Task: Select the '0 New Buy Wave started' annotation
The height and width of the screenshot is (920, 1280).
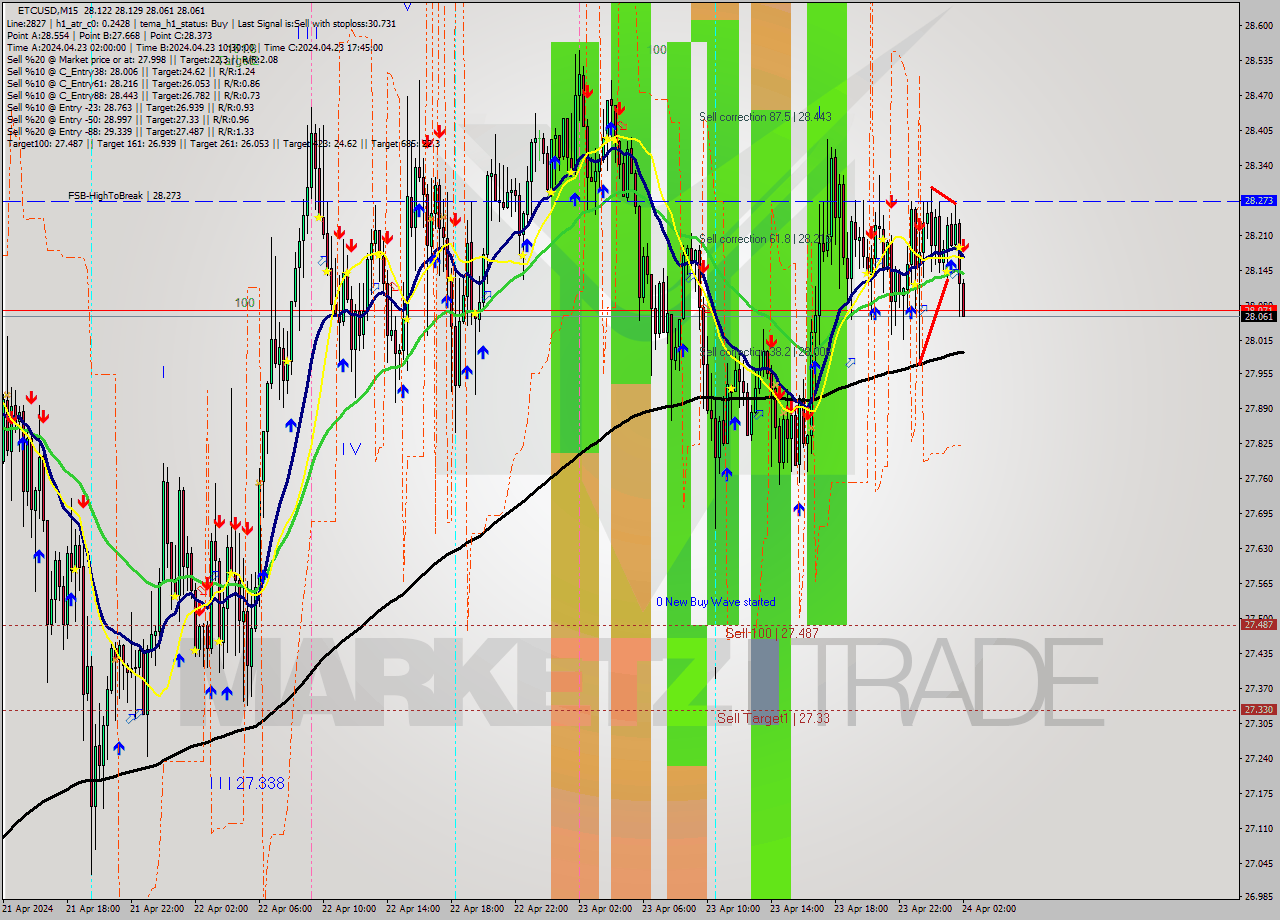Action: pyautogui.click(x=715, y=602)
